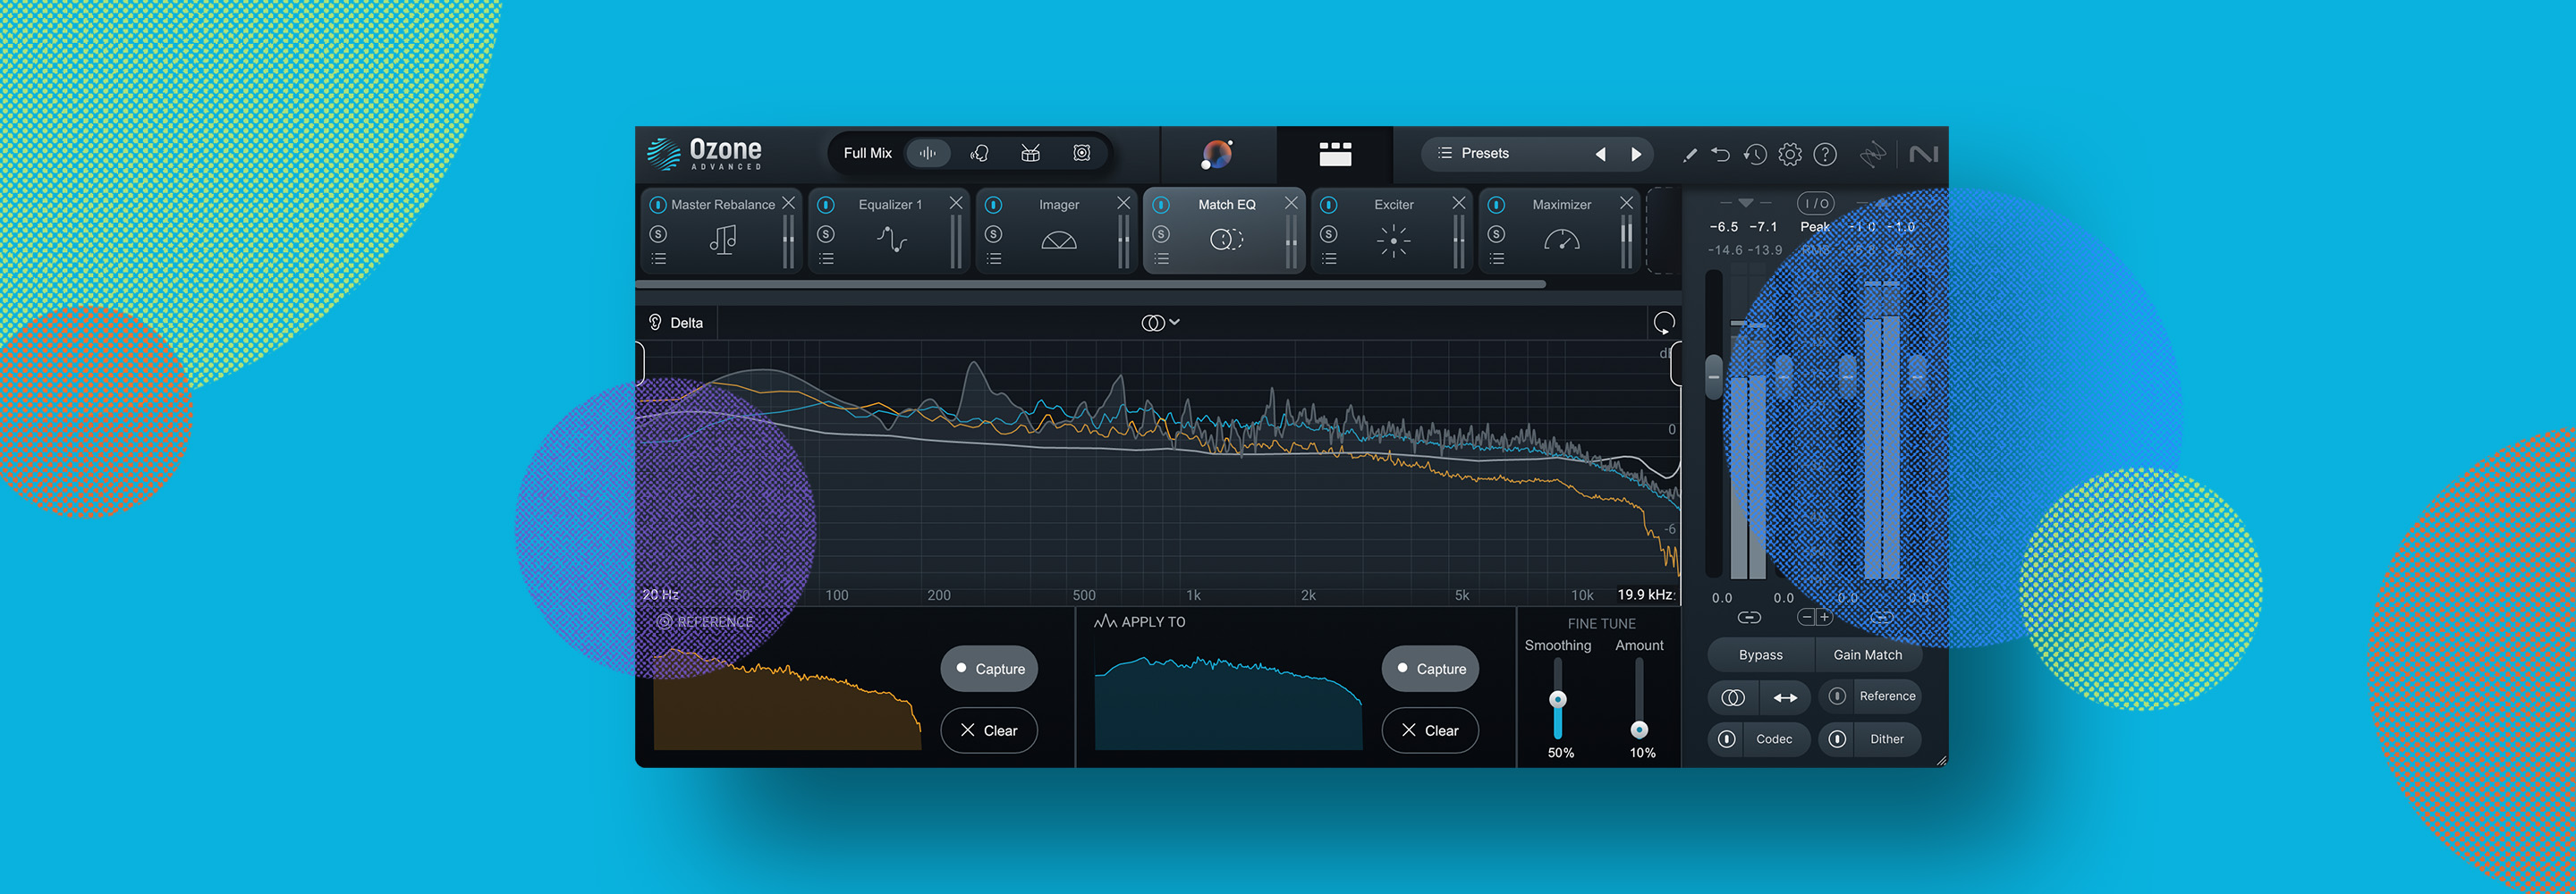This screenshot has width=2576, height=894.
Task: Toggle Exciter module power
Action: point(1328,205)
